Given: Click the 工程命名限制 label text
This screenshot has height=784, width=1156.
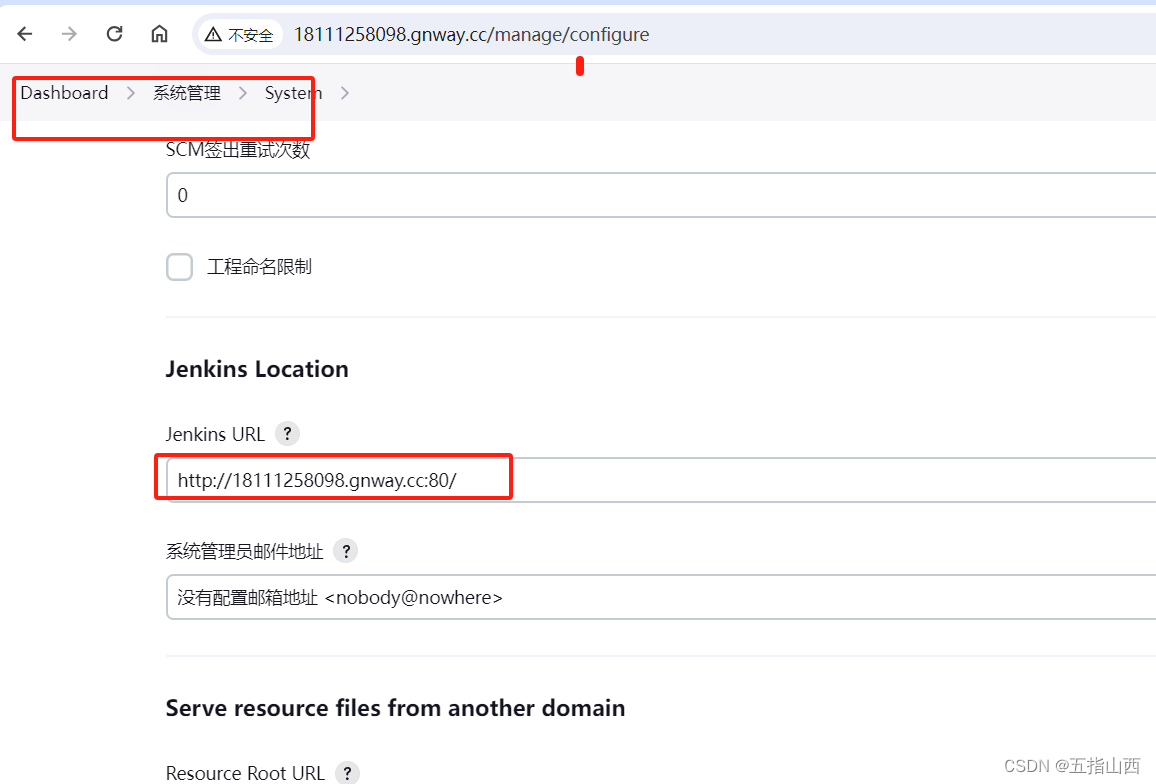Looking at the screenshot, I should click(x=259, y=267).
